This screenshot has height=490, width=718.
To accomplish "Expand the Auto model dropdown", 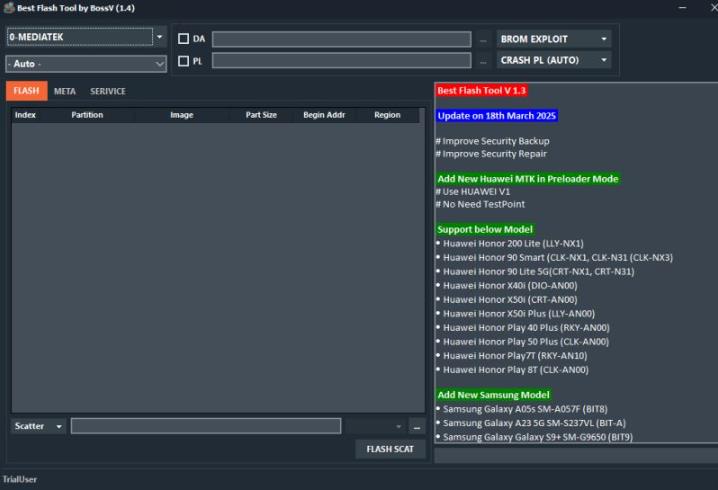I will pyautogui.click(x=85, y=64).
